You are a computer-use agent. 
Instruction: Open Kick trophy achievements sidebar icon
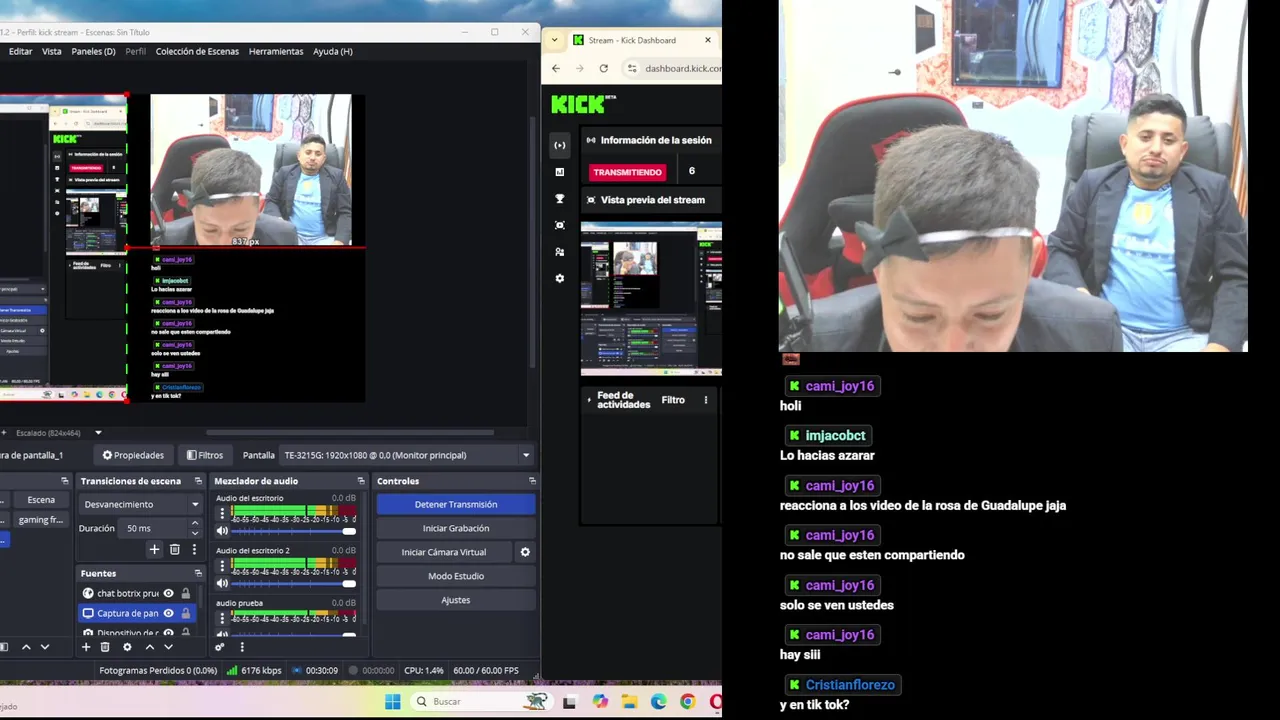560,198
